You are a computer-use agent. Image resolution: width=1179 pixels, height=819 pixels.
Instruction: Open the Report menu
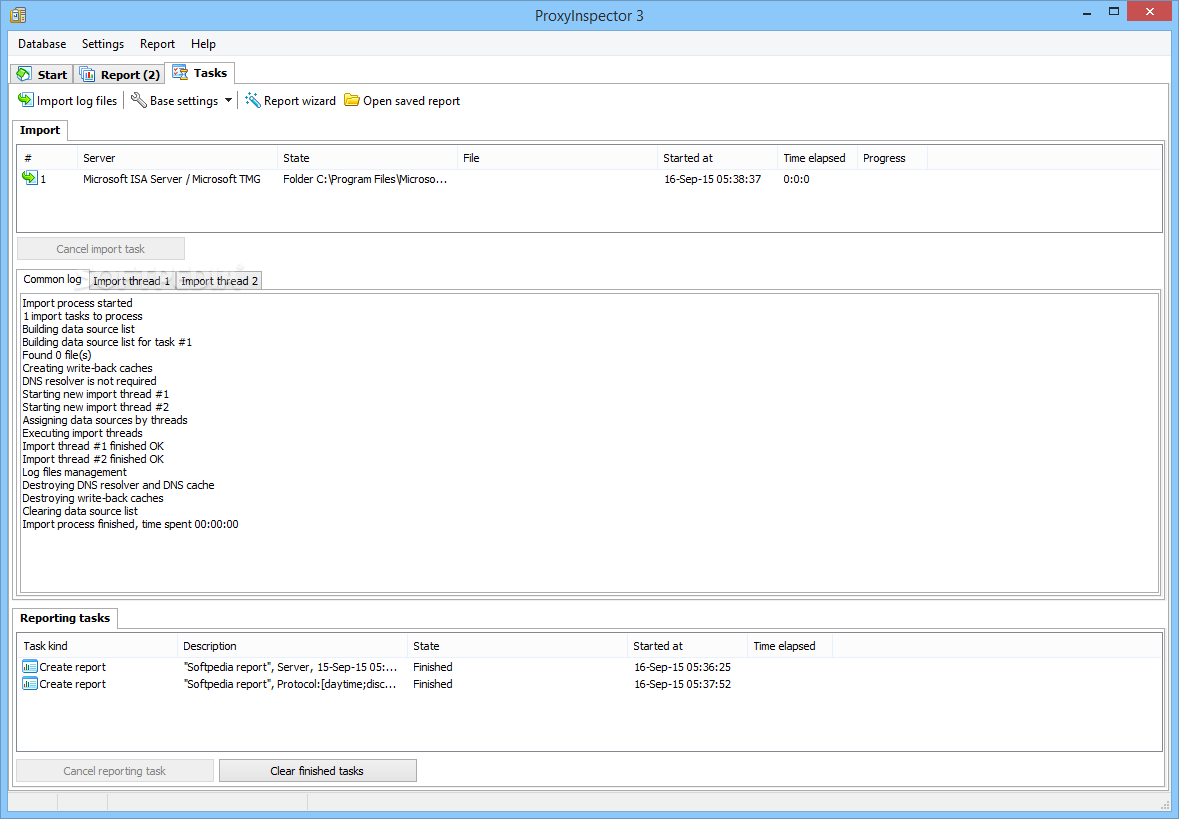click(157, 44)
